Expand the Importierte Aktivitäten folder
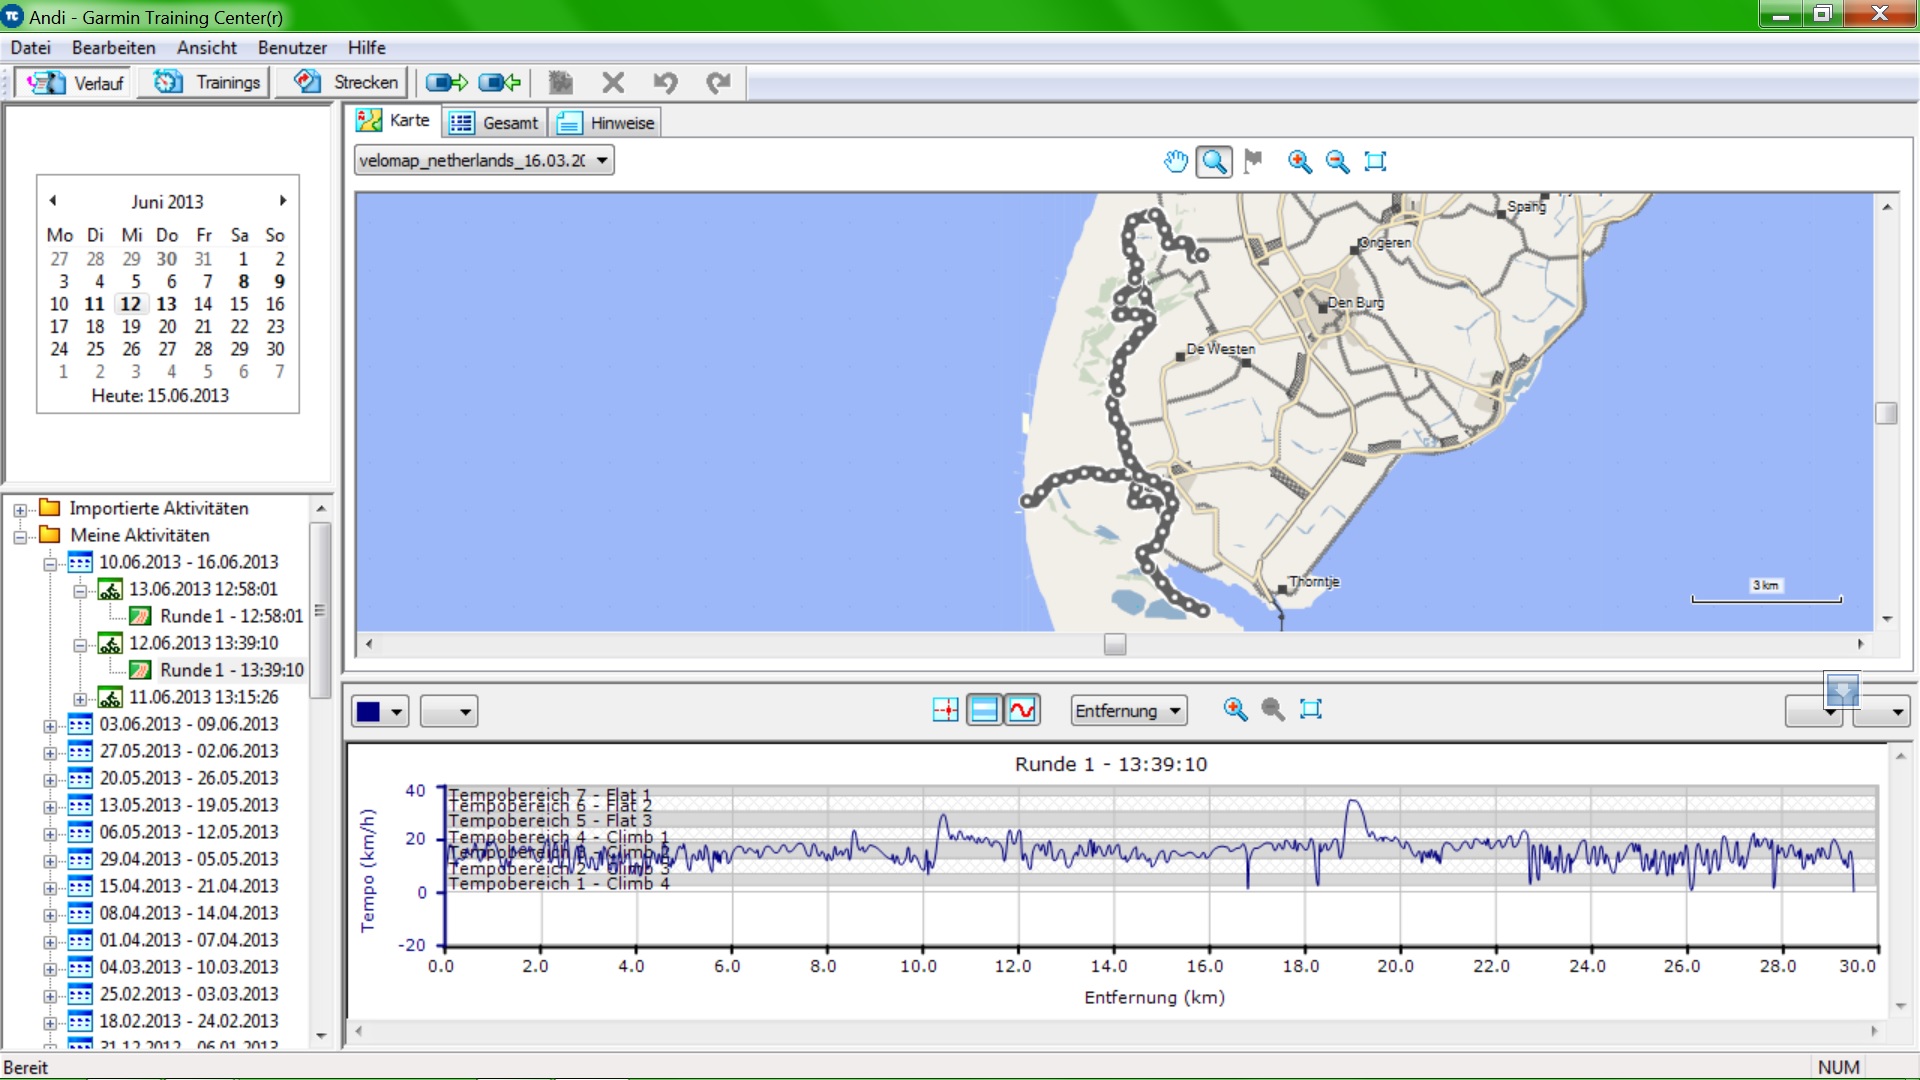The height and width of the screenshot is (1080, 1920). point(19,510)
